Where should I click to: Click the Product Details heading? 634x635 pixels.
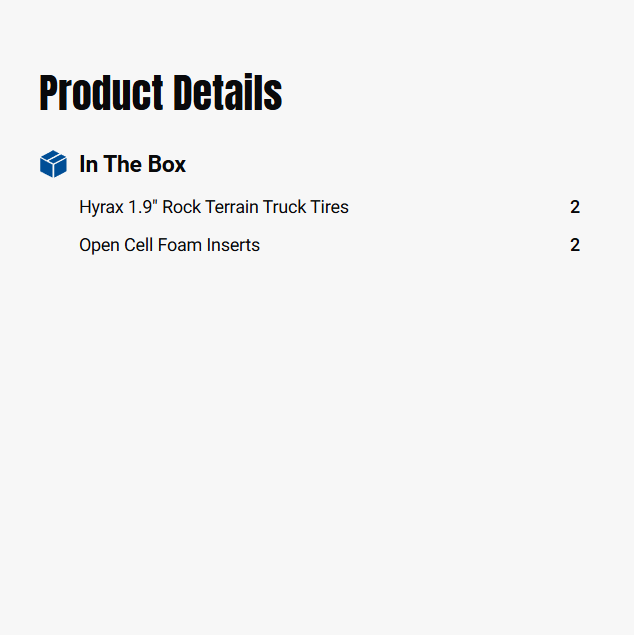[160, 93]
